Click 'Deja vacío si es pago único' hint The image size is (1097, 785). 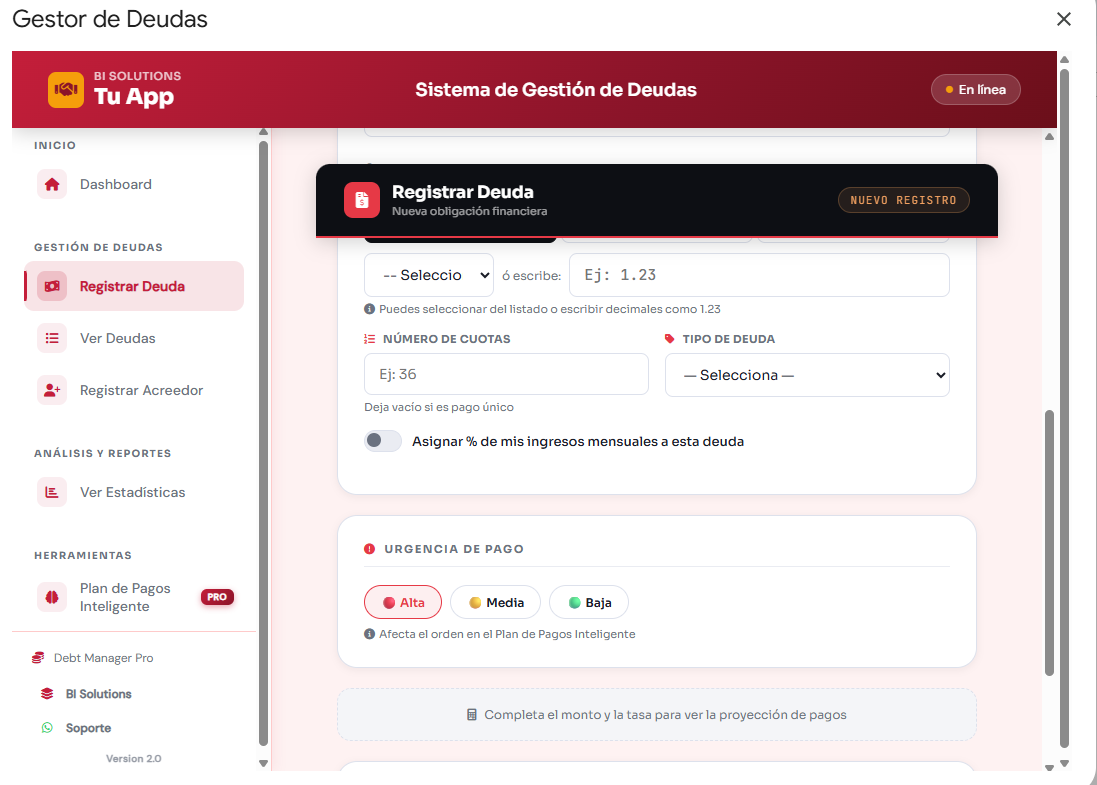(x=439, y=407)
